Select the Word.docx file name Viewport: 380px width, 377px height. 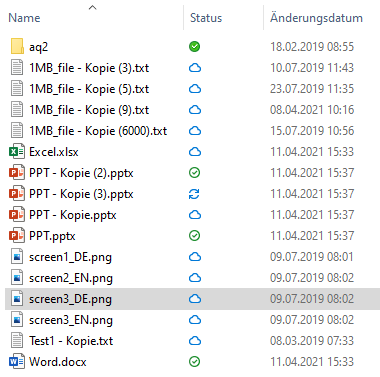point(58,362)
